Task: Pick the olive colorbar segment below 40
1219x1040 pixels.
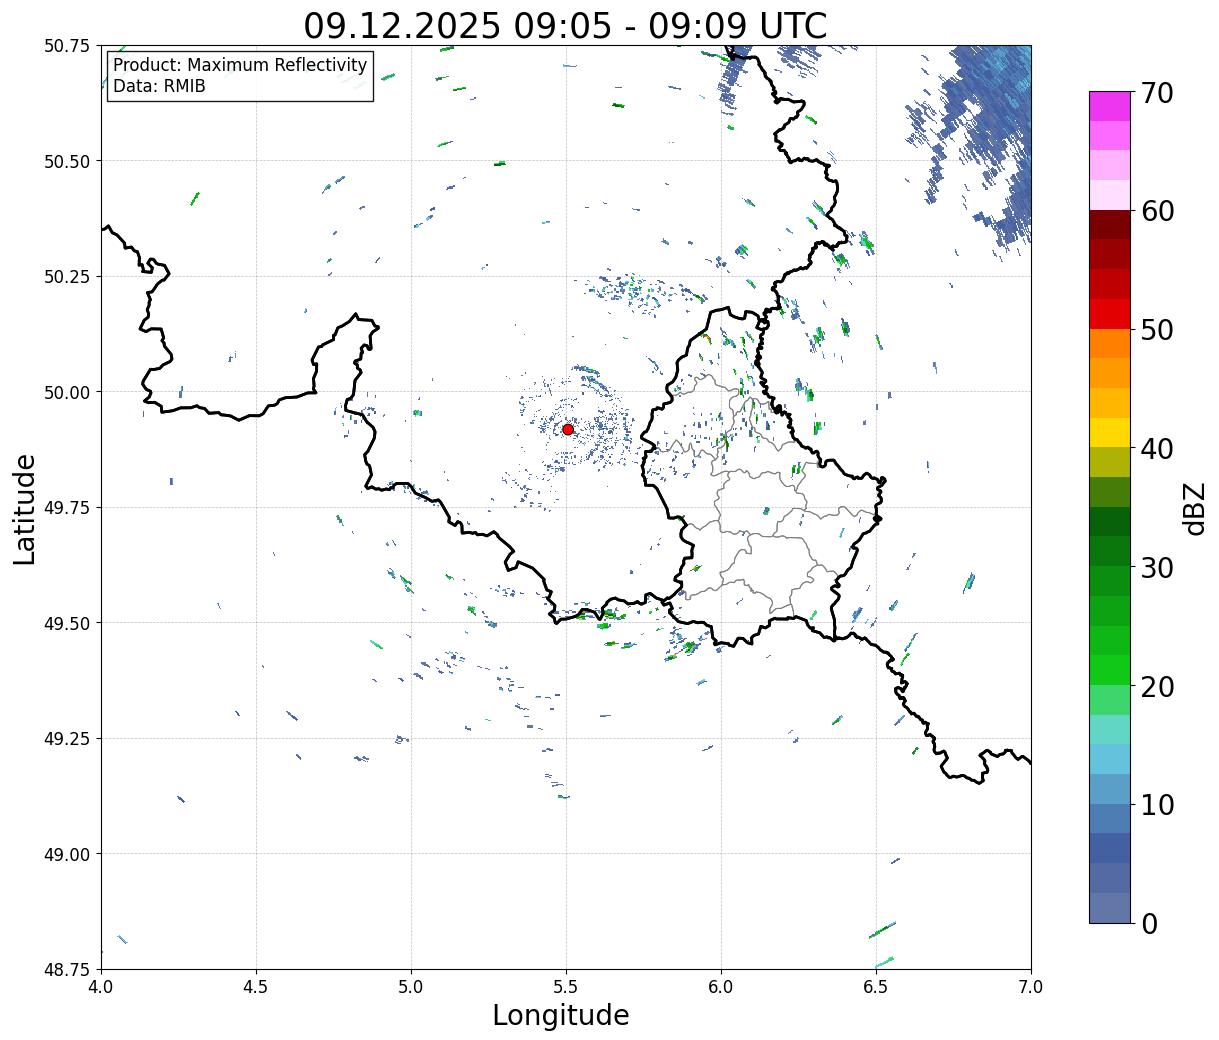Action: click(x=1110, y=463)
